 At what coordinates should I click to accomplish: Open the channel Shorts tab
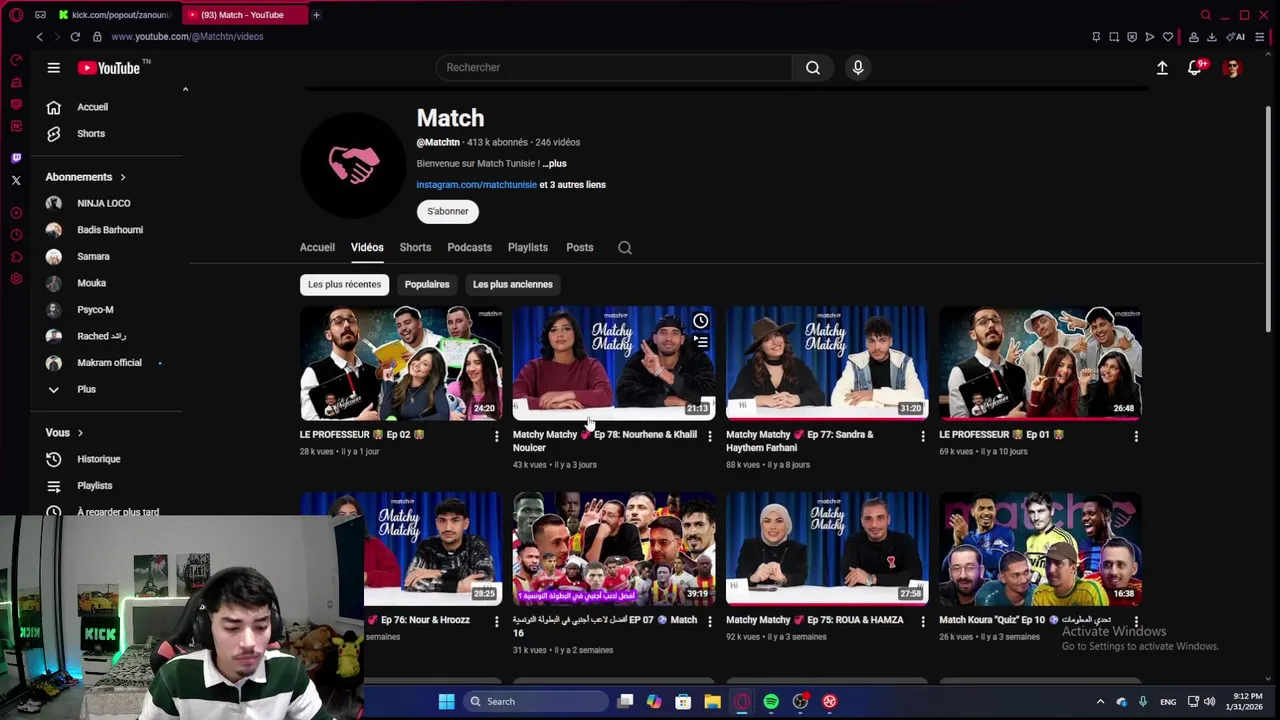click(x=415, y=248)
